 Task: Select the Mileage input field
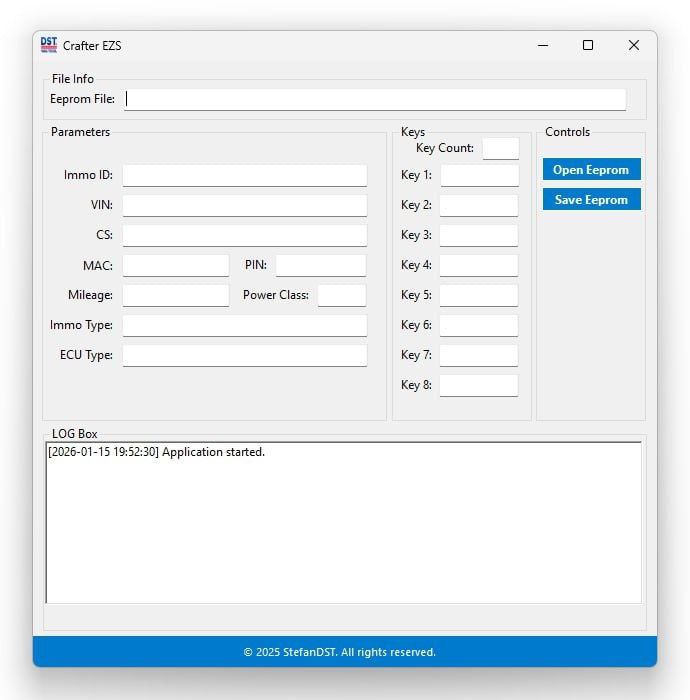(176, 295)
